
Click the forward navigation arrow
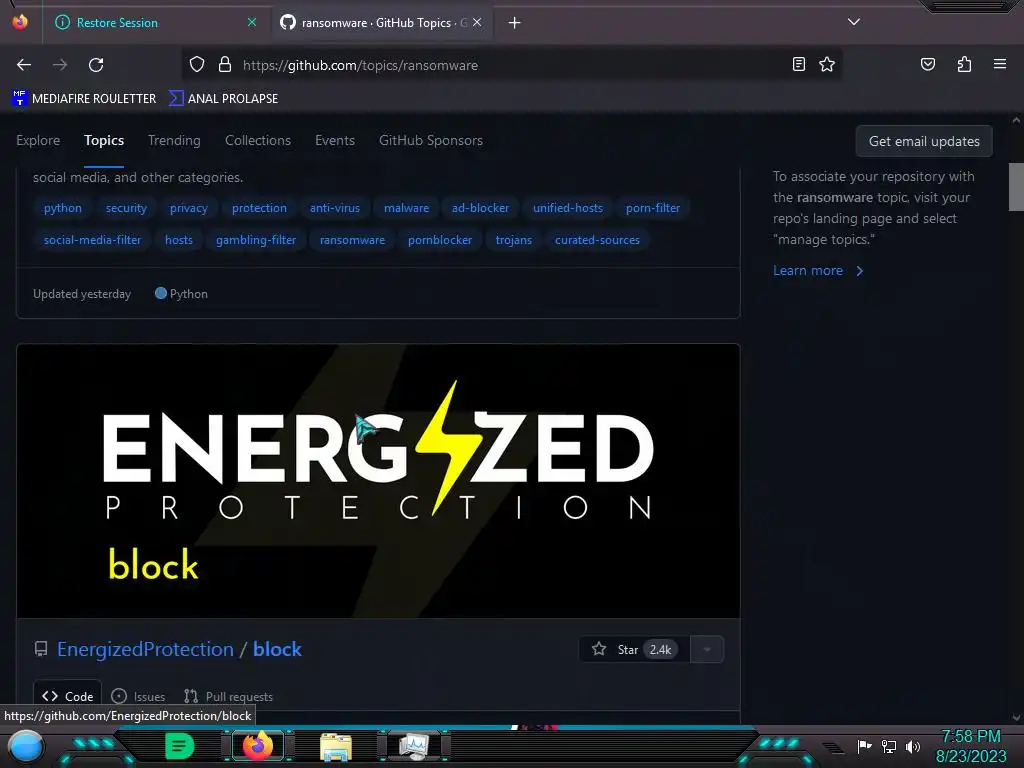[60, 65]
